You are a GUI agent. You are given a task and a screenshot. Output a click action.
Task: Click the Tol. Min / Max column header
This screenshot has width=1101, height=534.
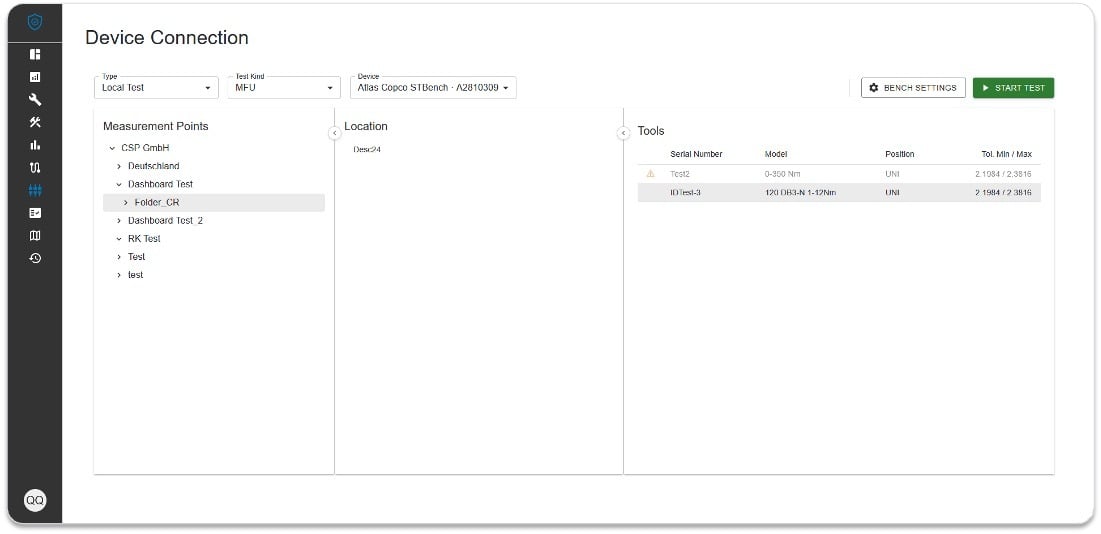point(1006,154)
